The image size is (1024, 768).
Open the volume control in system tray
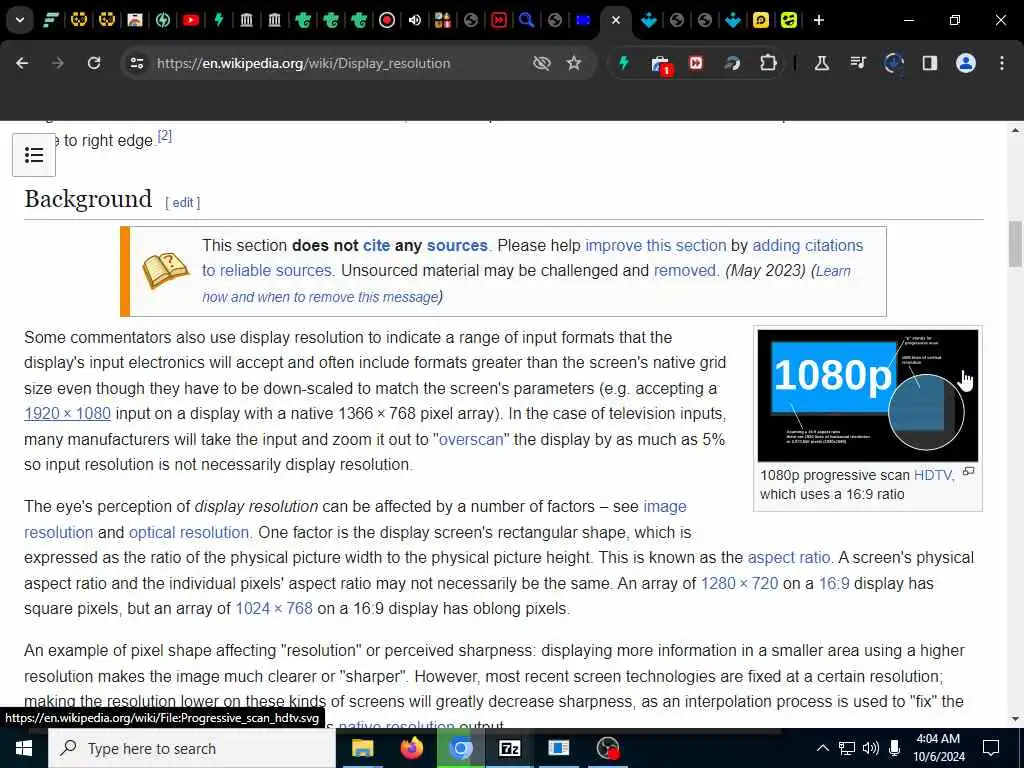click(x=871, y=748)
